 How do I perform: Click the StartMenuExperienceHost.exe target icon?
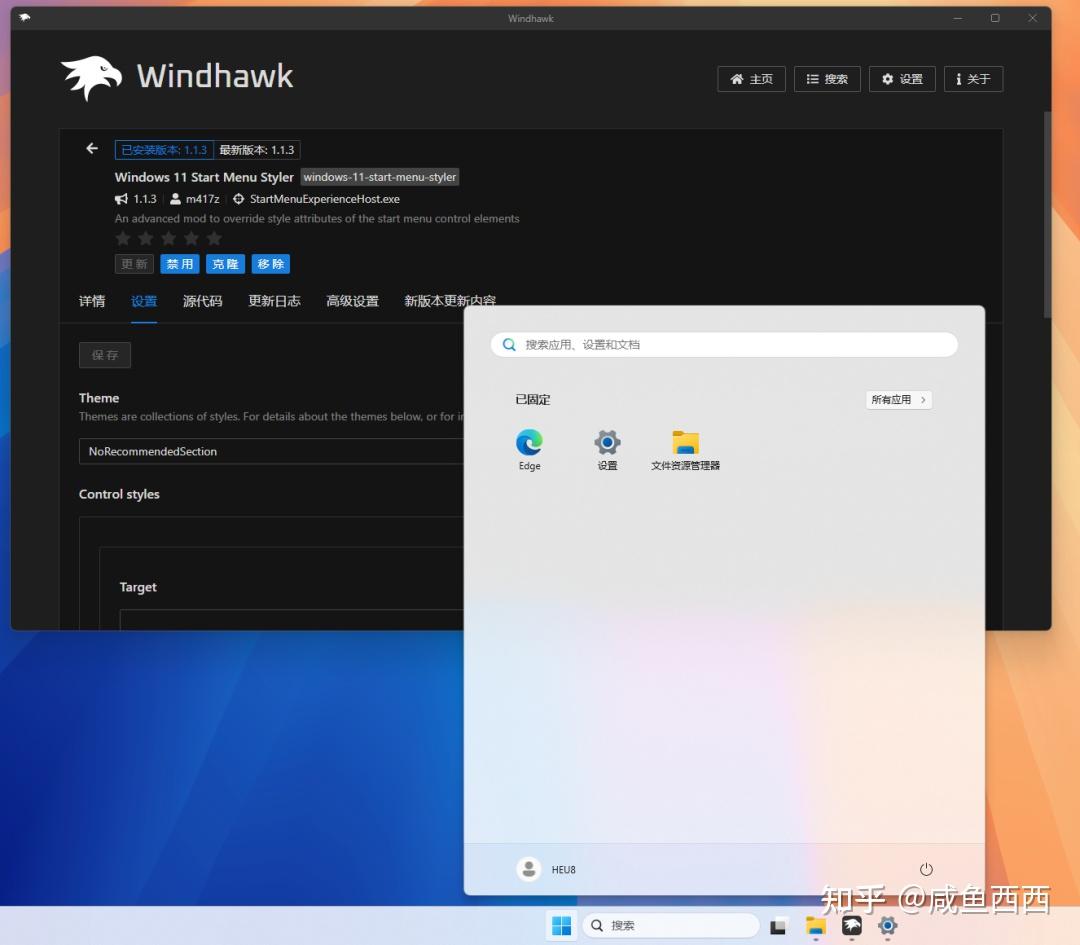239,199
